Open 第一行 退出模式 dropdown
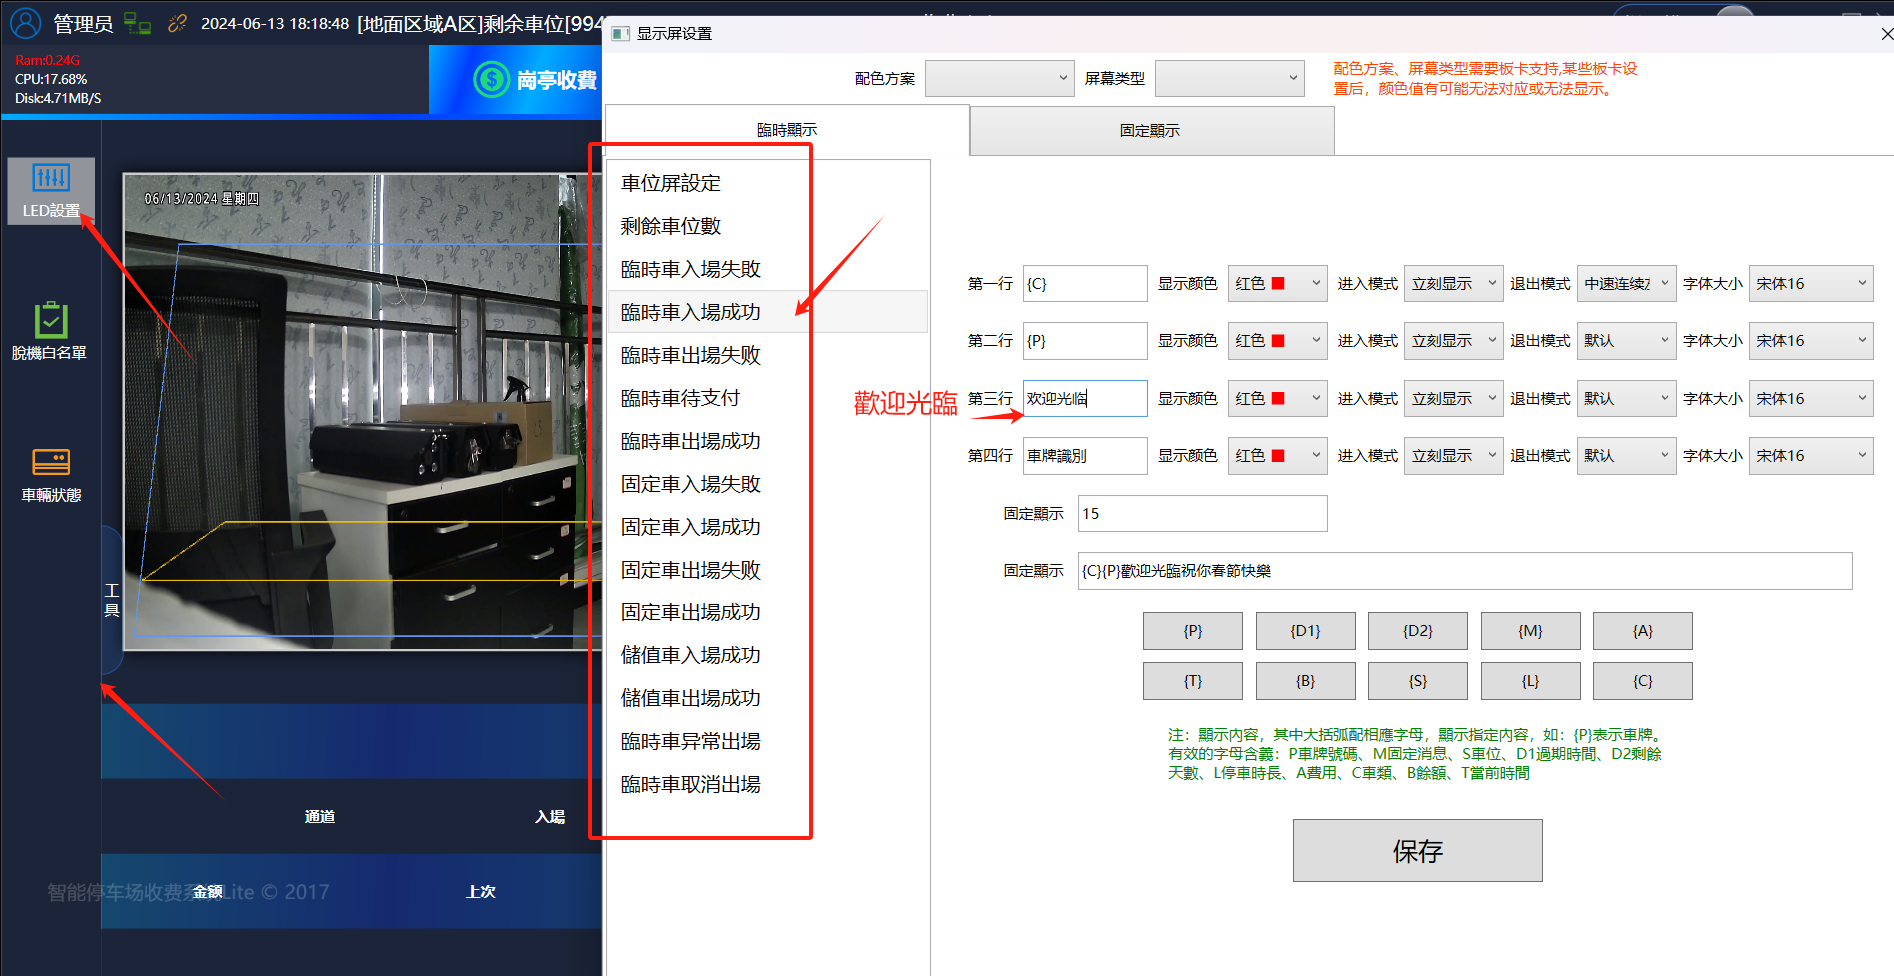Viewport: 1894px width, 976px height. (1627, 284)
